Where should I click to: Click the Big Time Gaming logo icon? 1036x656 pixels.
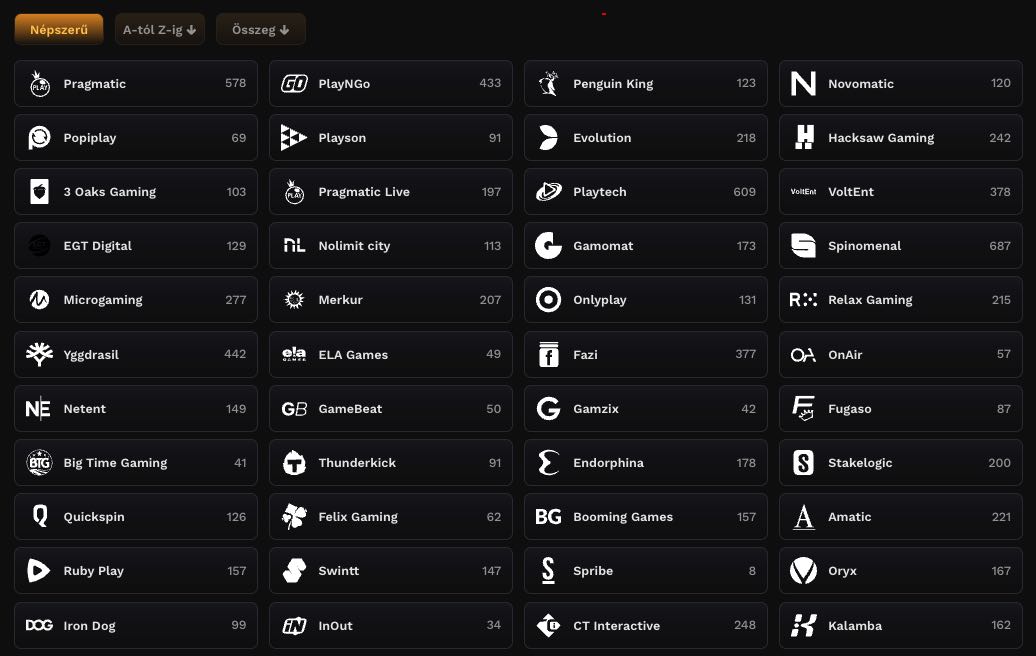click(x=40, y=463)
